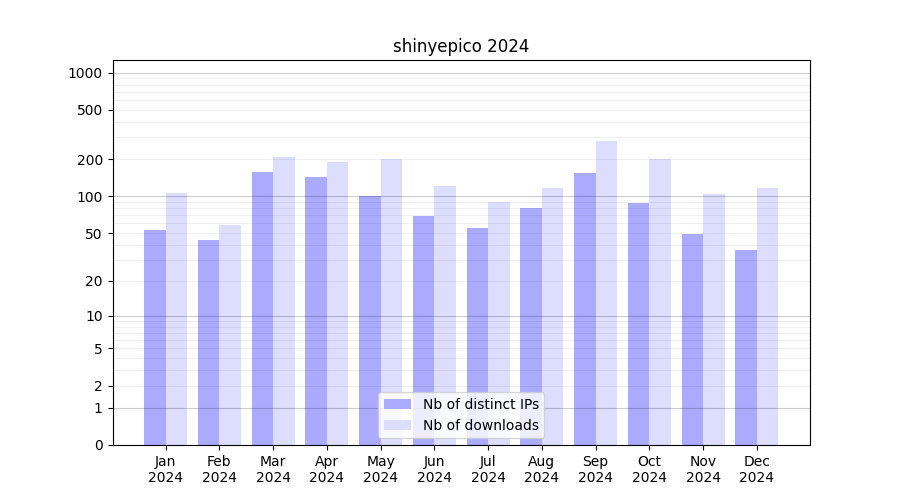Select the 'Nb of distinct IPs' legend label
This screenshot has height=500, width=900.
pyautogui.click(x=480, y=404)
